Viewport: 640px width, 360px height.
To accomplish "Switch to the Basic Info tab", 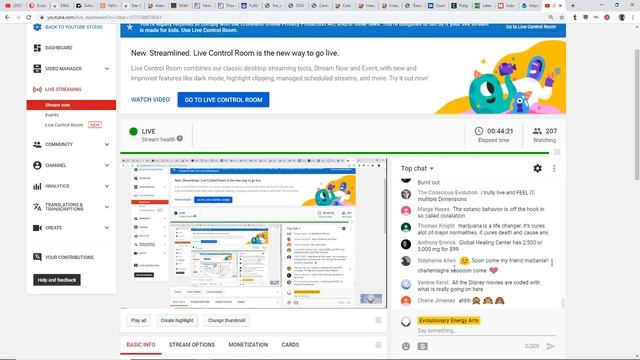I will click(141, 345).
